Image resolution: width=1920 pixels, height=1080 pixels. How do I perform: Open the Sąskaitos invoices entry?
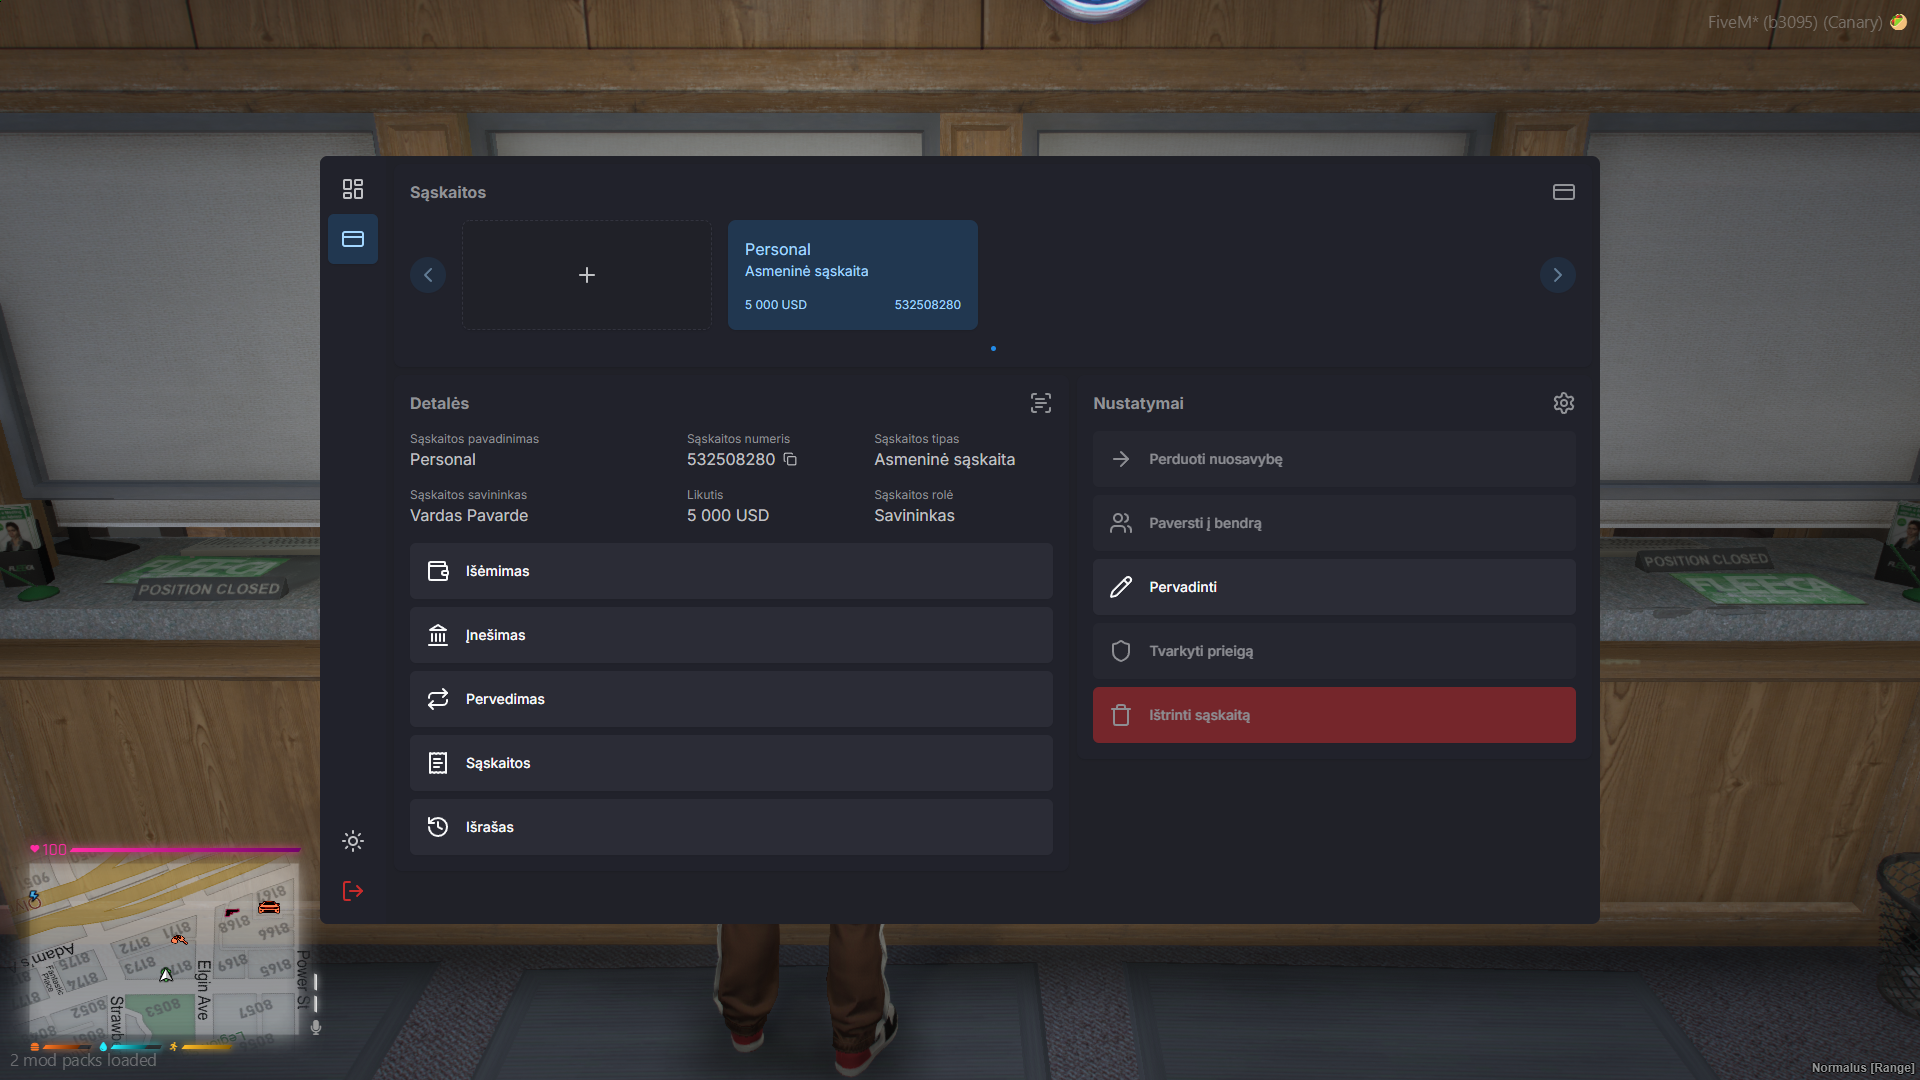(730, 763)
